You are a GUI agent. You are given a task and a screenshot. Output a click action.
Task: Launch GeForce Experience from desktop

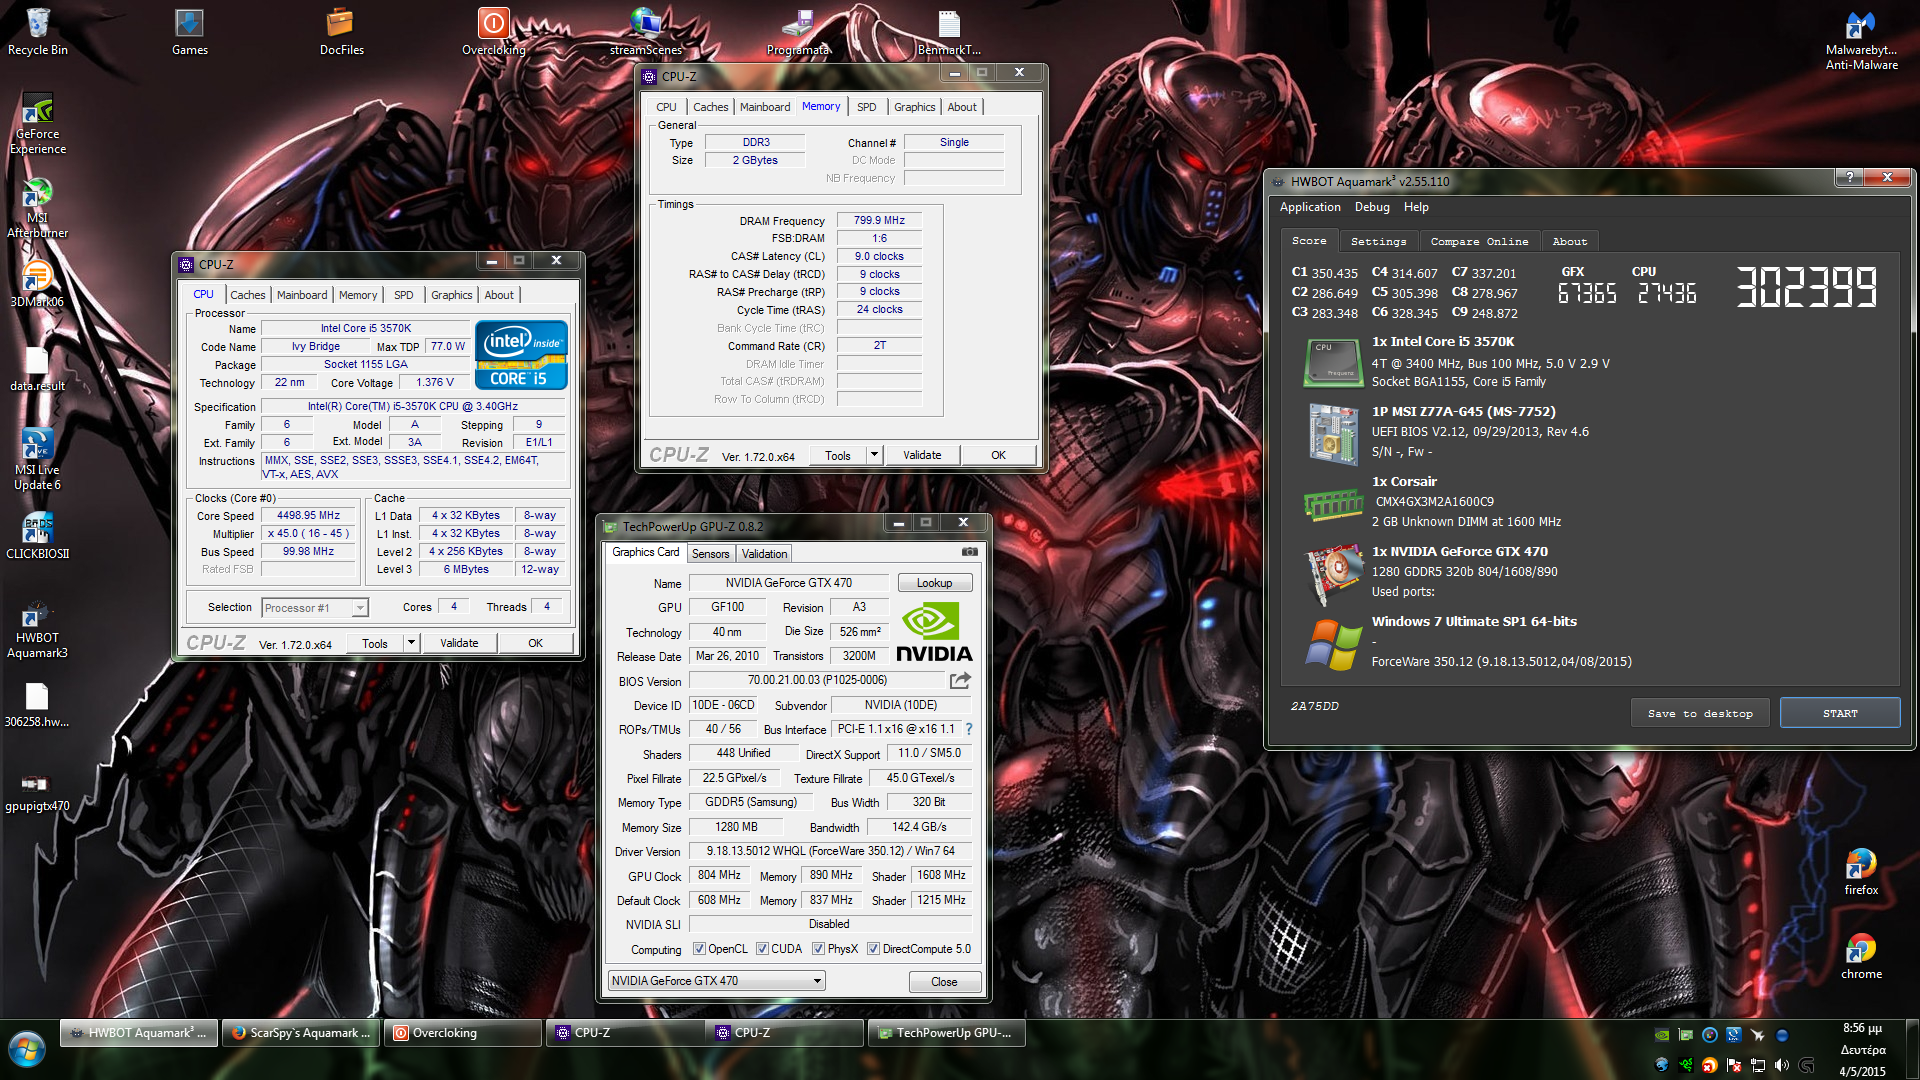click(38, 125)
